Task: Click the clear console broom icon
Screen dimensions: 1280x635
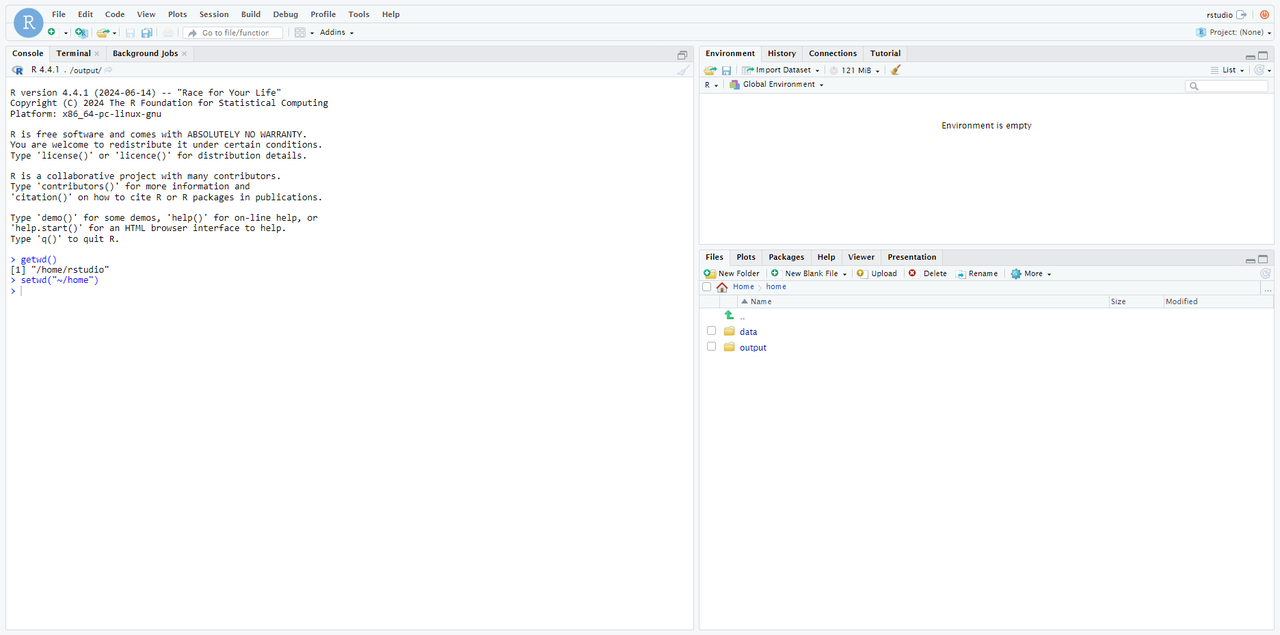Action: (x=683, y=70)
